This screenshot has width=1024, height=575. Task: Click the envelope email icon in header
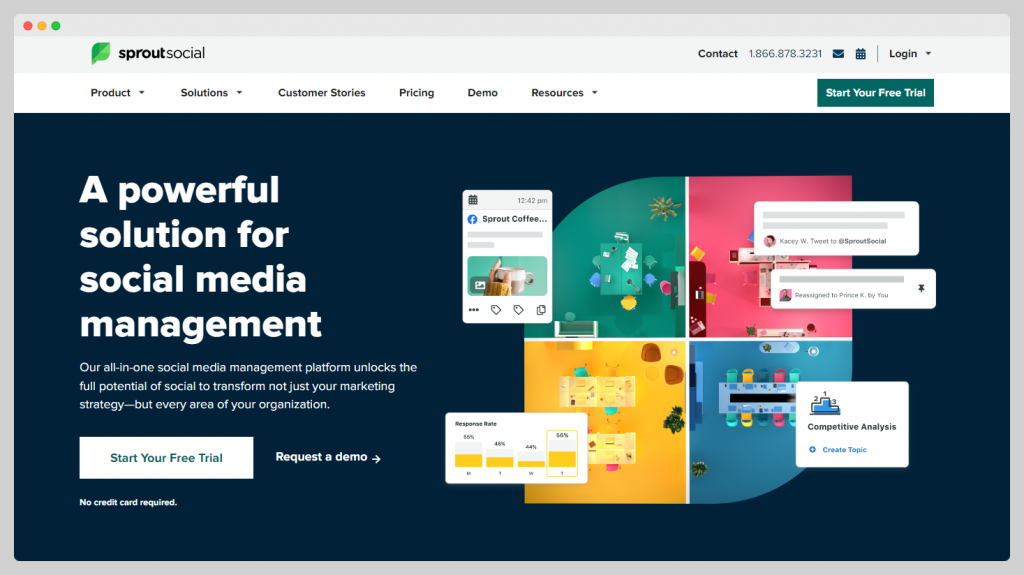click(x=838, y=54)
